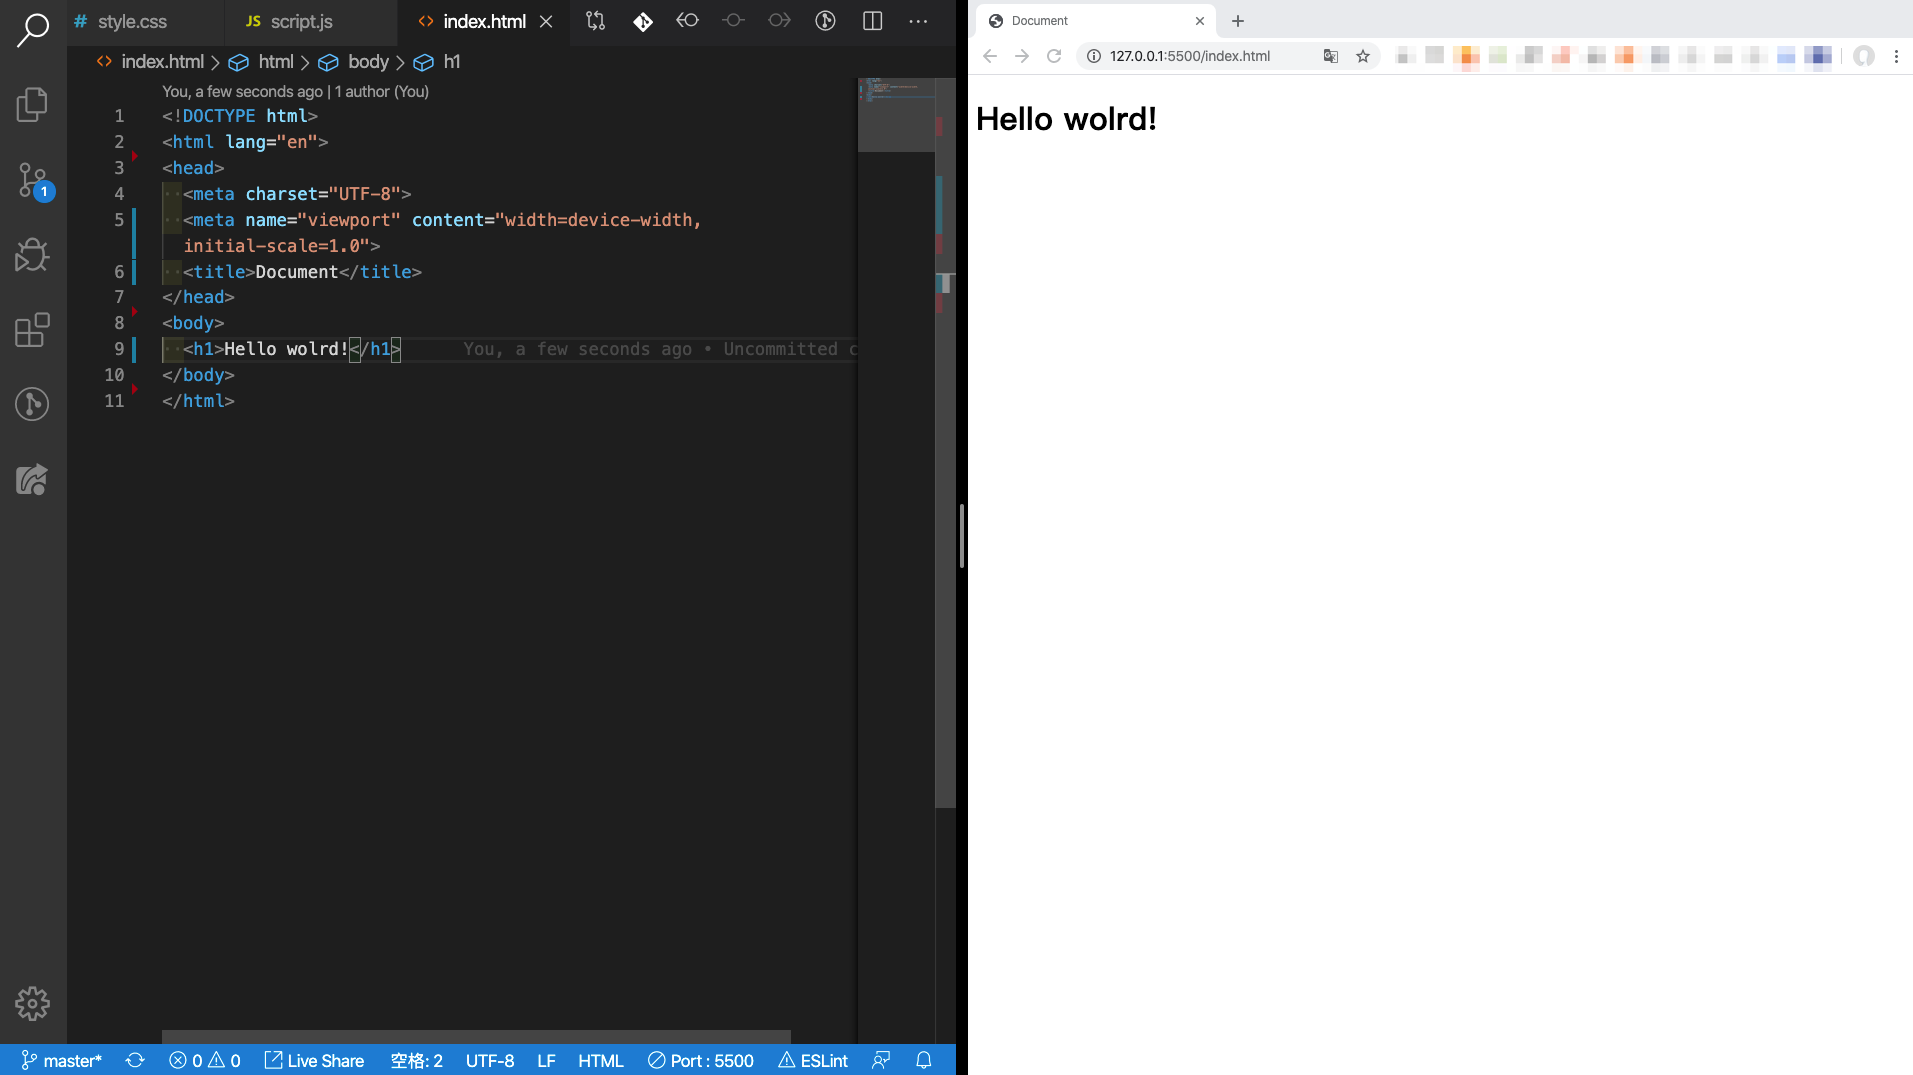Screen dimensions: 1913x1075
Task: Switch to the style.css tab
Action: (x=146, y=22)
